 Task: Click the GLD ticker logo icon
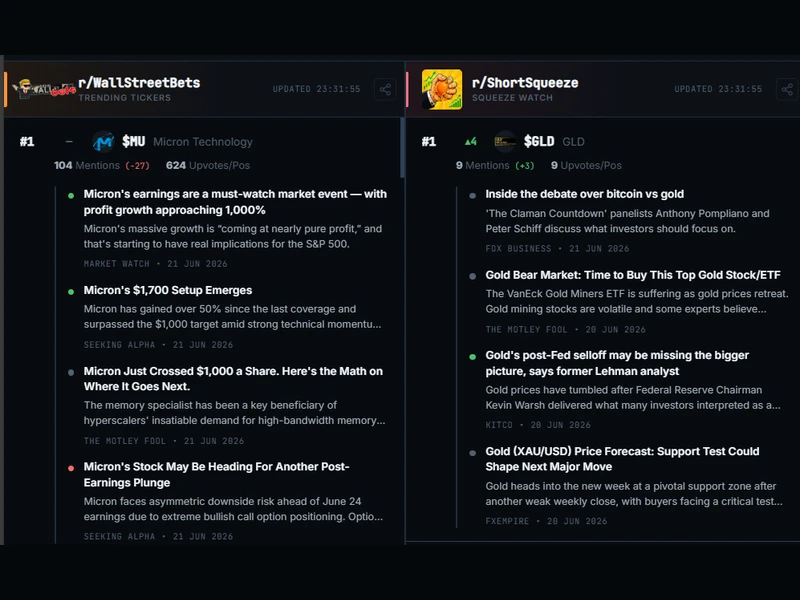coord(505,141)
